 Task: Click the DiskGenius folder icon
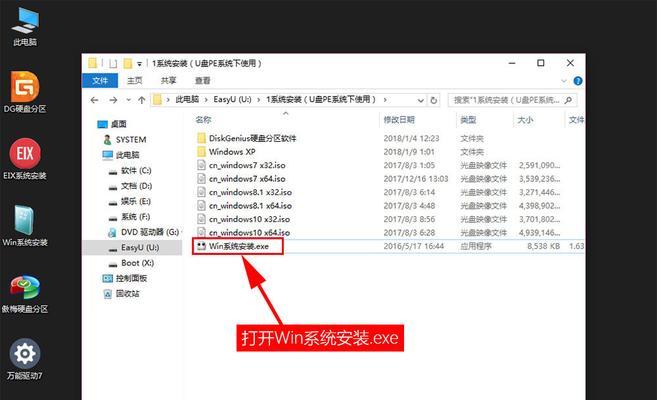point(202,138)
